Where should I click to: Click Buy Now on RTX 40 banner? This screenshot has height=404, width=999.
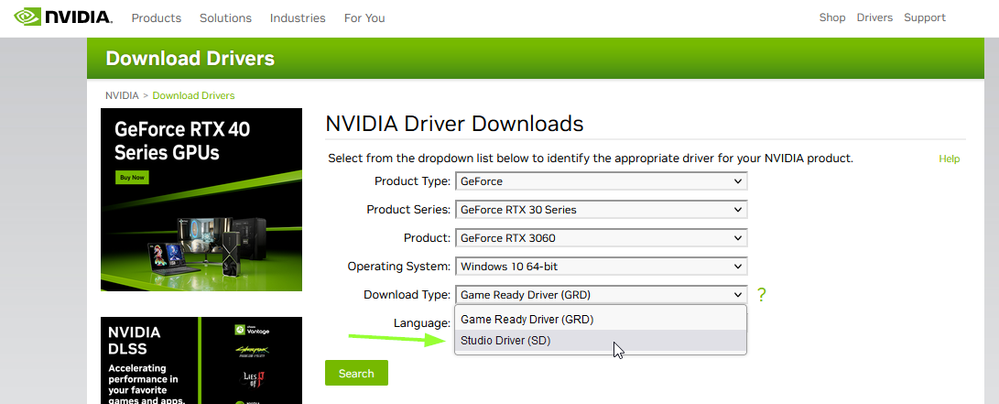(x=132, y=177)
